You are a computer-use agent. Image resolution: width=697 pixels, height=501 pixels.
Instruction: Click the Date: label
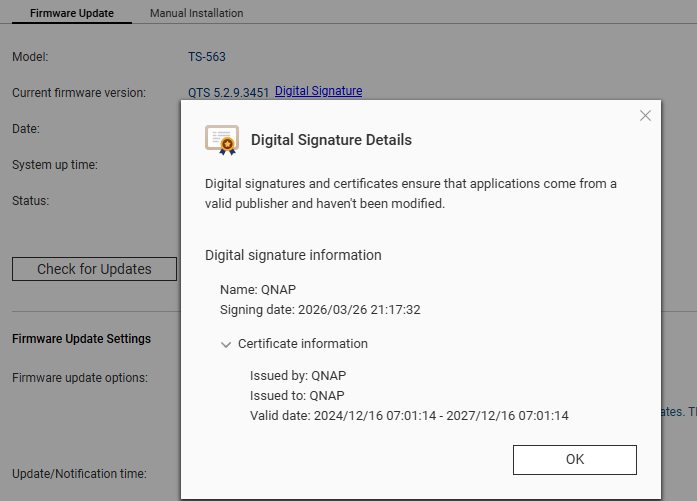point(26,129)
